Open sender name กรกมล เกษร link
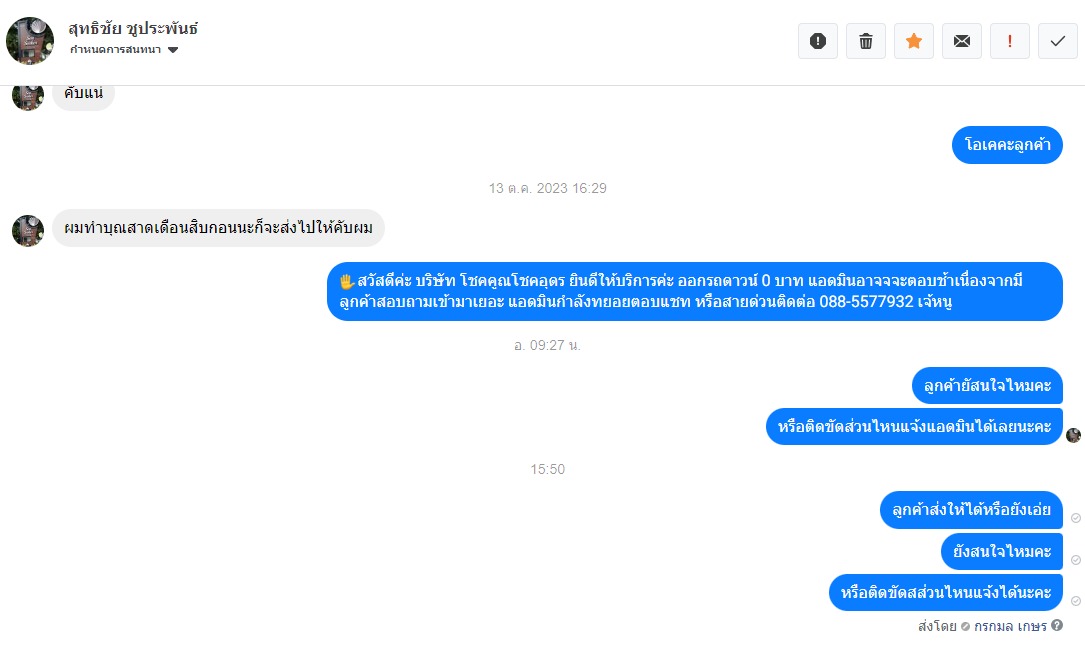The width and height of the screenshot is (1085, 650). 1010,626
